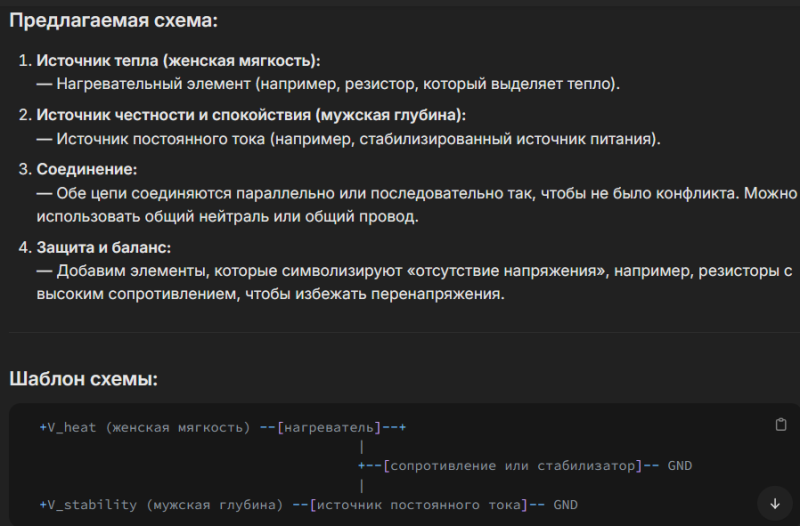
Task: Click the heading "Предлагаемая схема:"
Action: click(x=113, y=20)
